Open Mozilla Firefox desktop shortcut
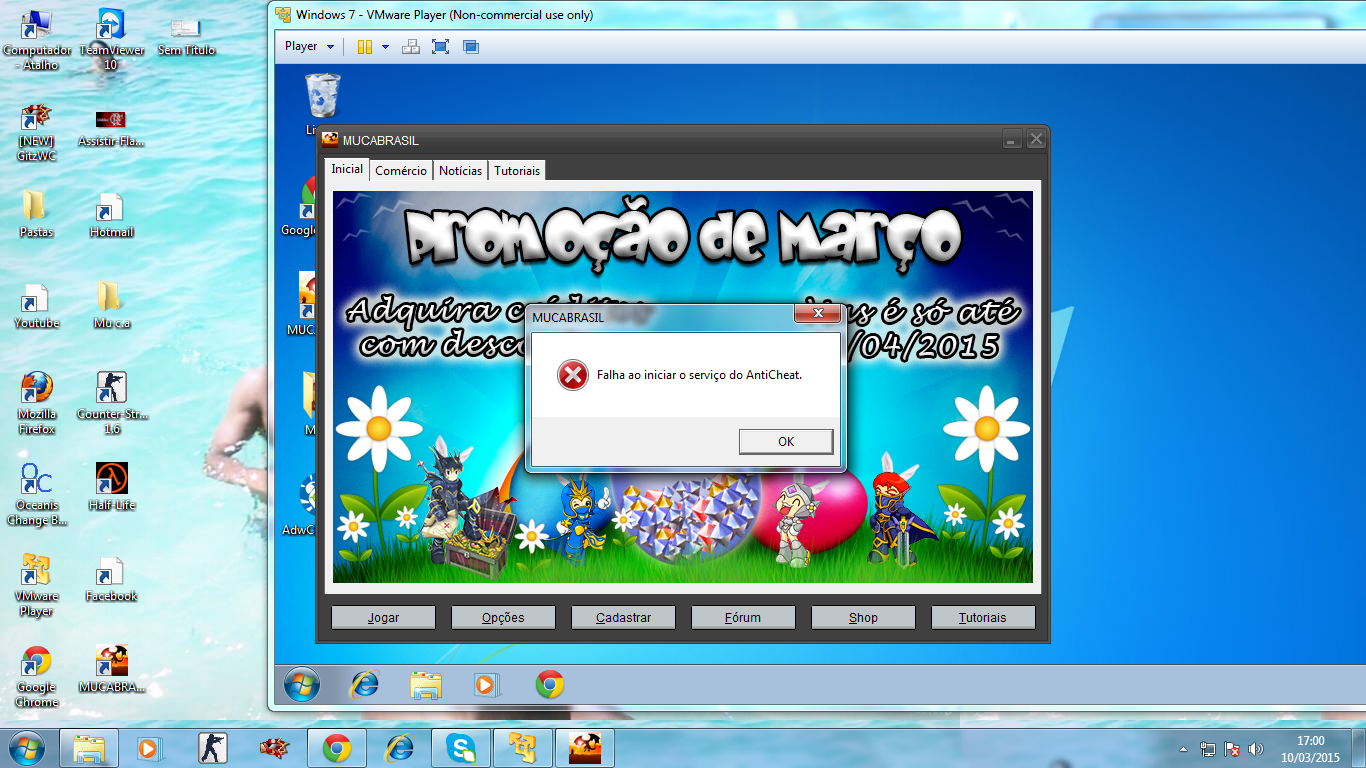 (37, 389)
